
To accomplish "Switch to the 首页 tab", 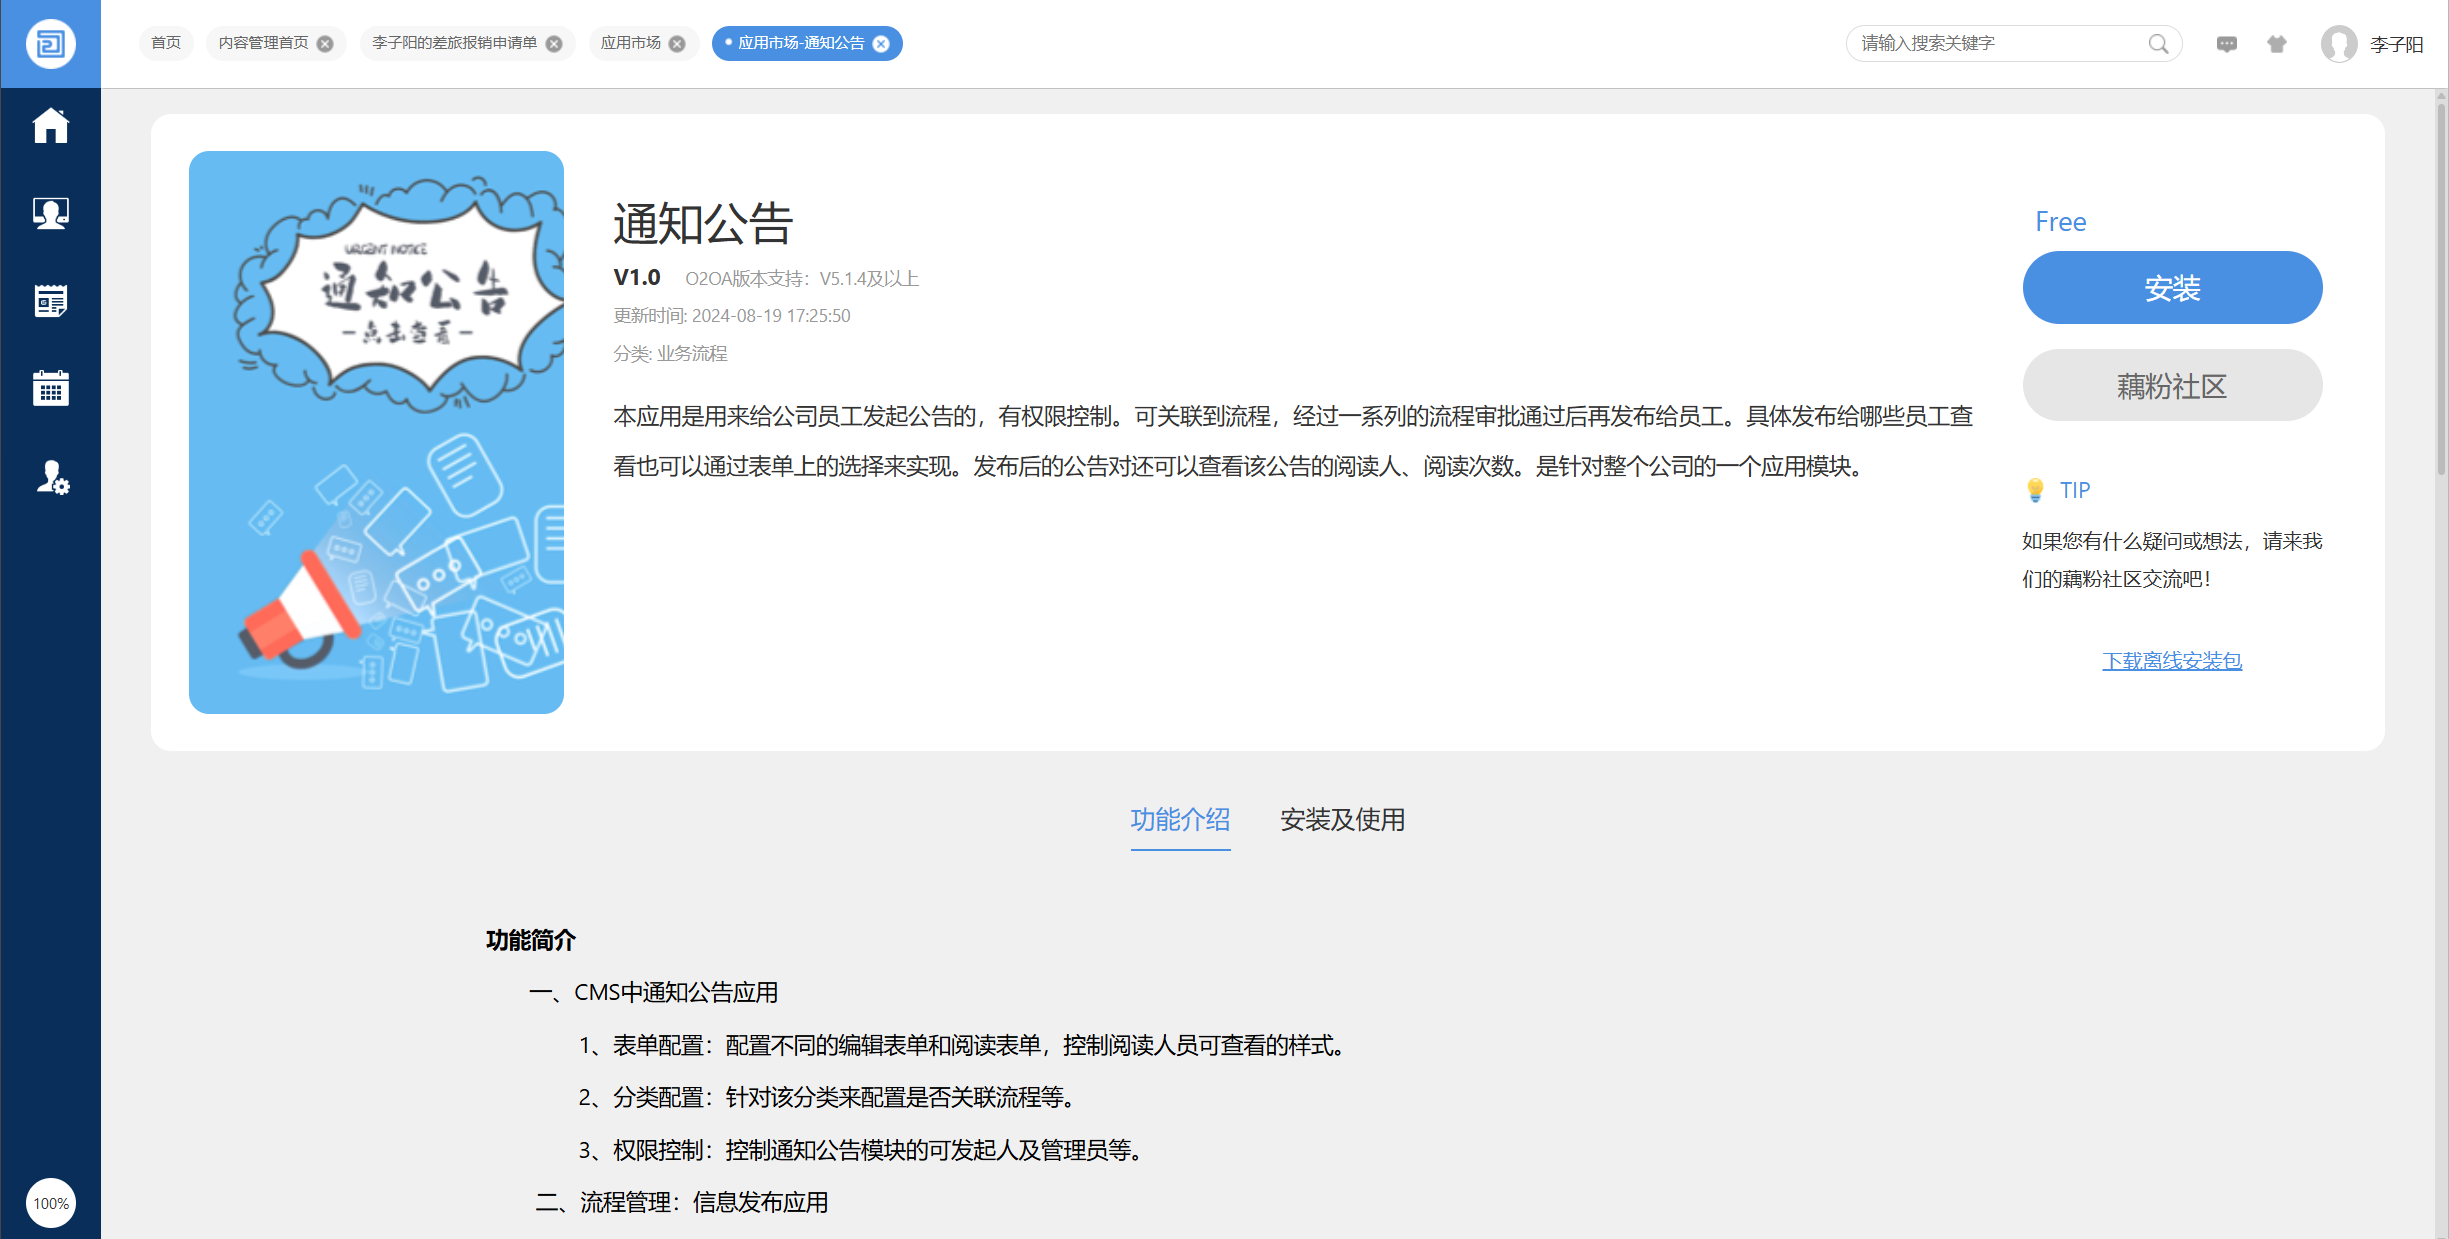I will [x=166, y=43].
